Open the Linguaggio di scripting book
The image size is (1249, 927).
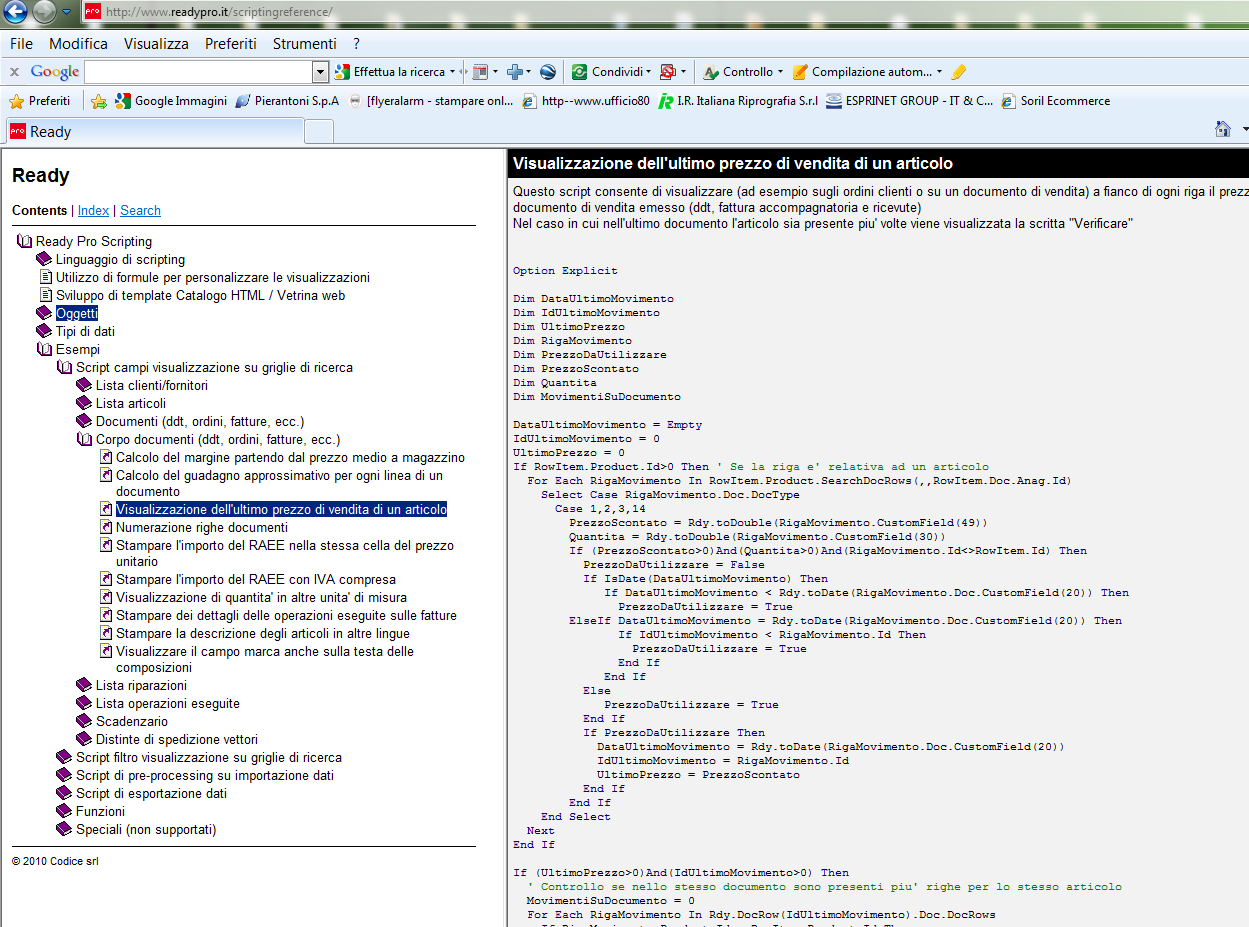pos(120,259)
